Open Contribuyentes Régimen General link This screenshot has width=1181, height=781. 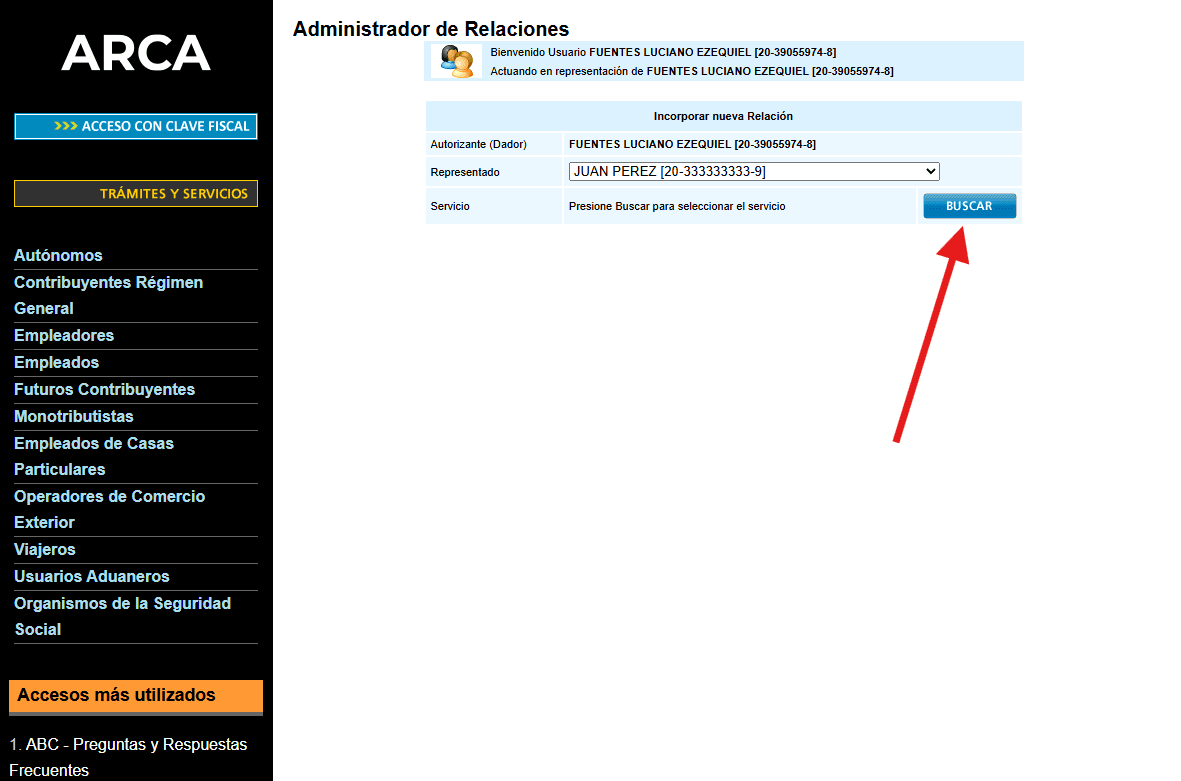point(108,295)
